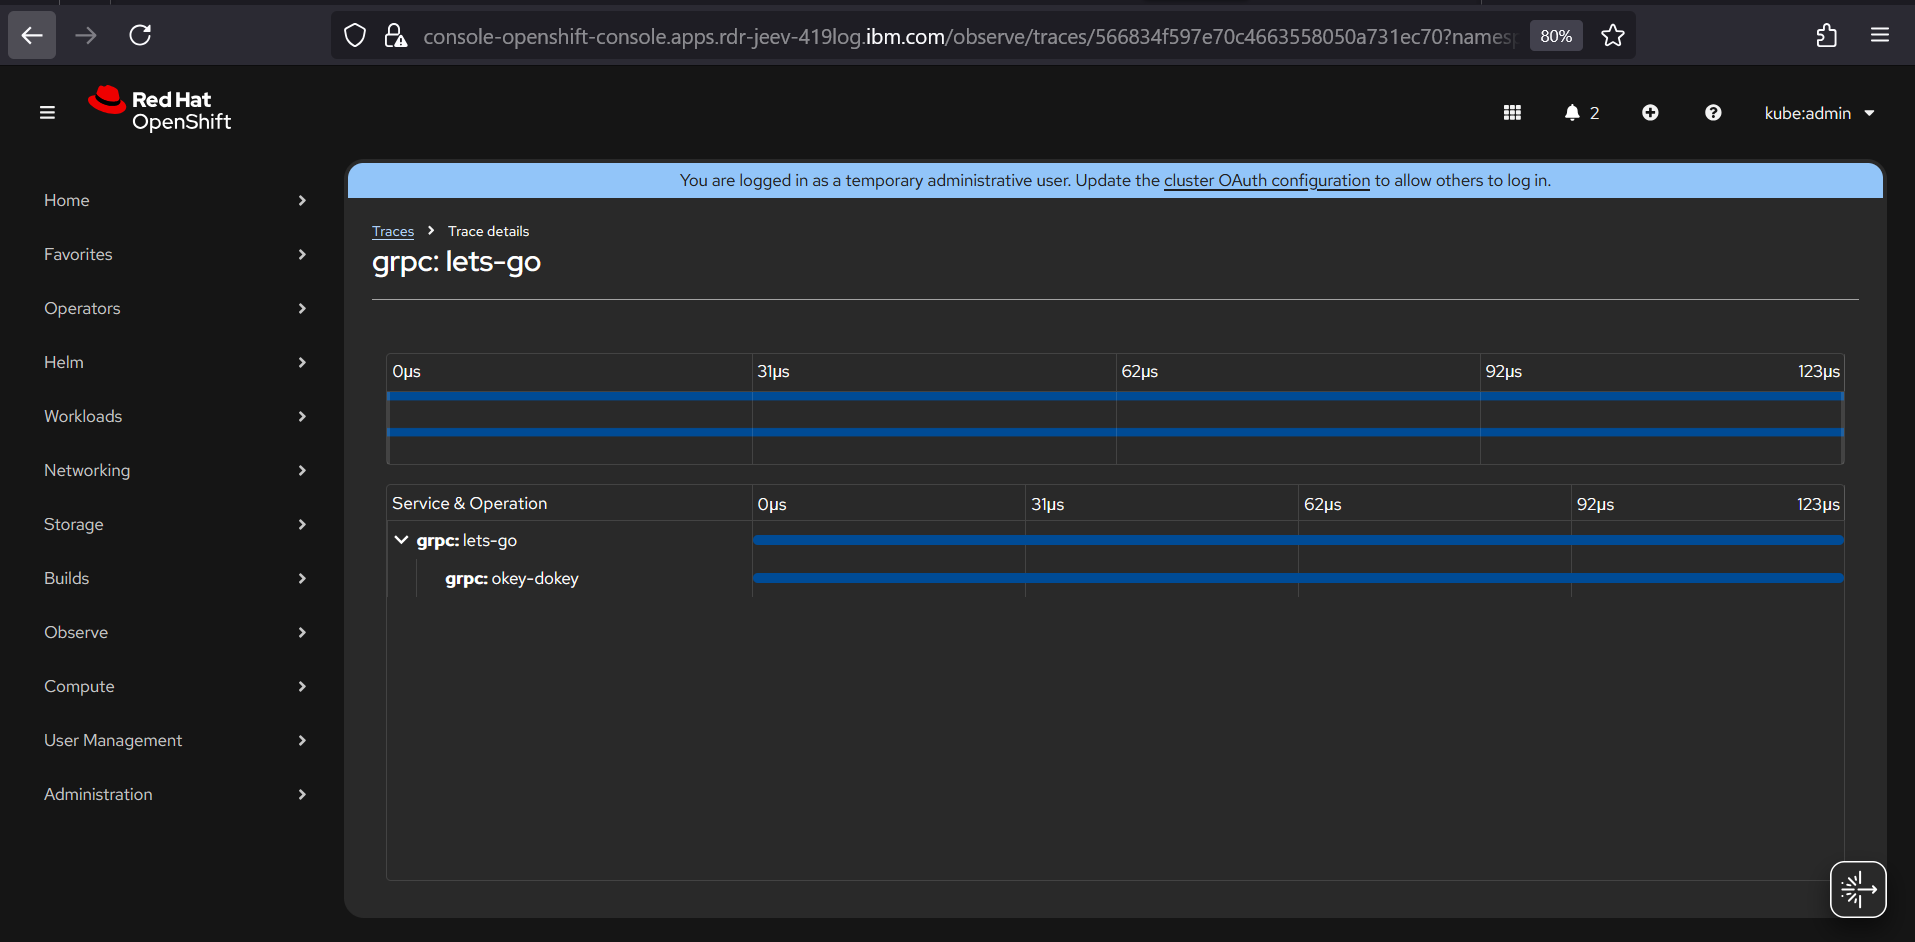Viewport: 1915px width, 942px height.
Task: Bookmark page with star icon
Action: pos(1612,36)
